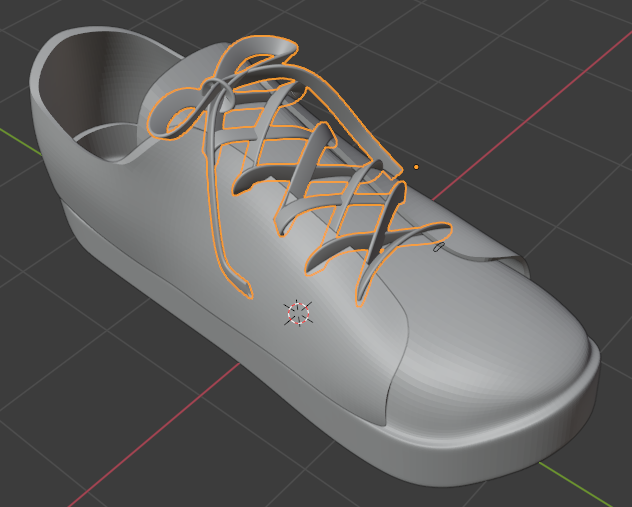Click the orange origin dot beside the laces
The width and height of the screenshot is (632, 507).
click(416, 167)
